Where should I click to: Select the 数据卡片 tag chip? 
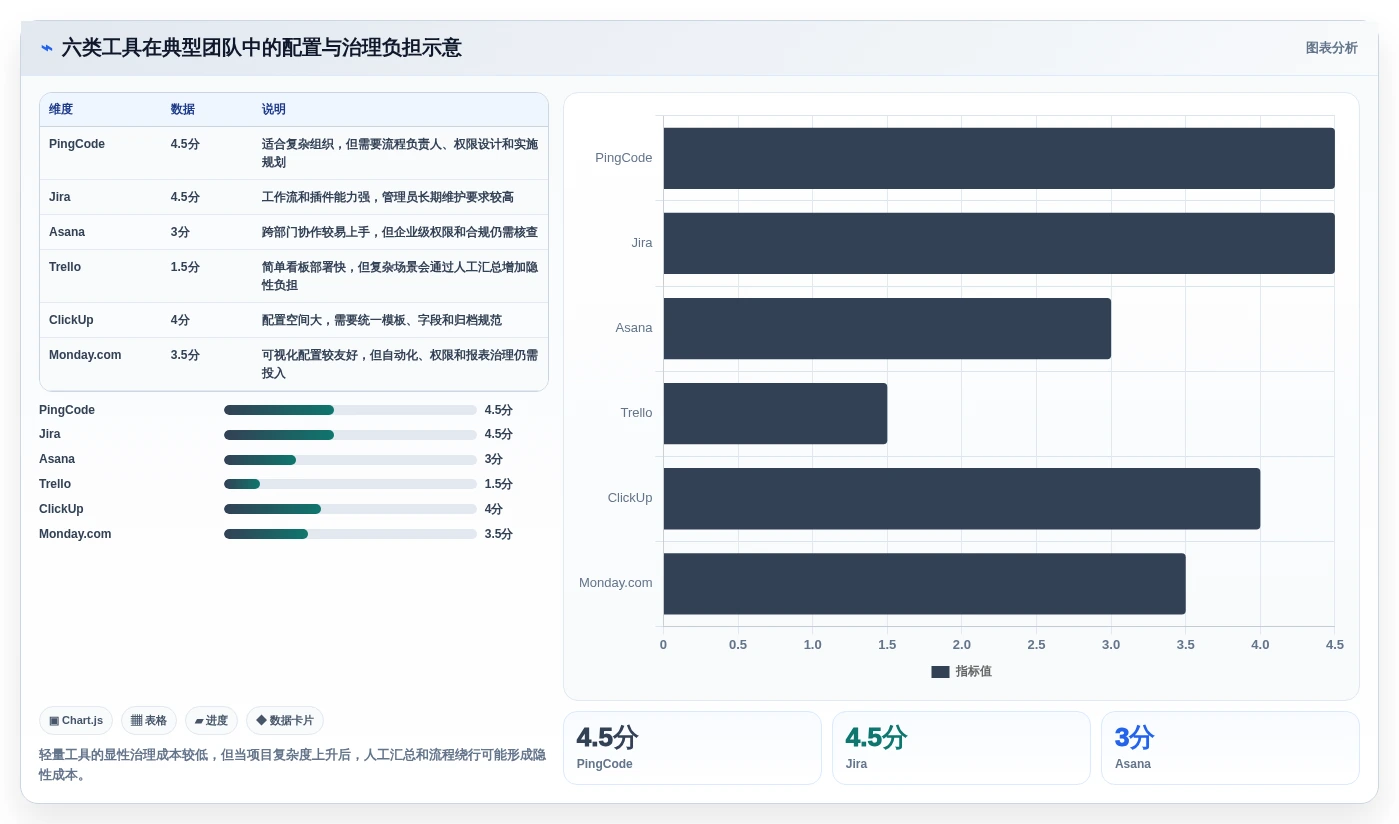[x=285, y=720]
